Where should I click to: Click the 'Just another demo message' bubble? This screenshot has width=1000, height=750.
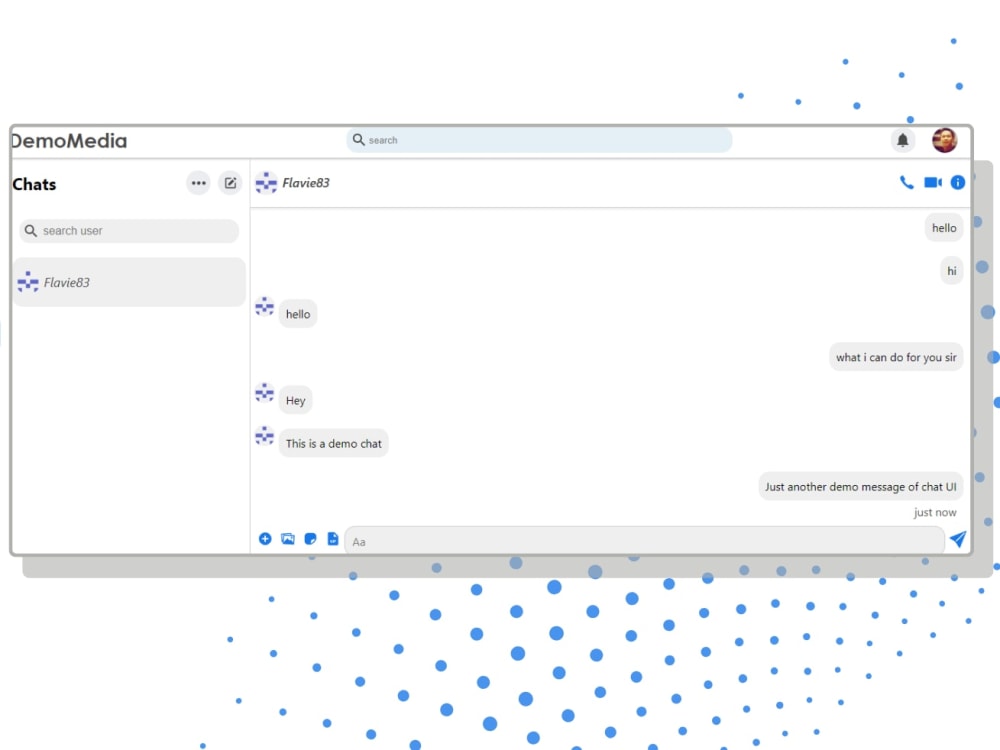tap(861, 486)
